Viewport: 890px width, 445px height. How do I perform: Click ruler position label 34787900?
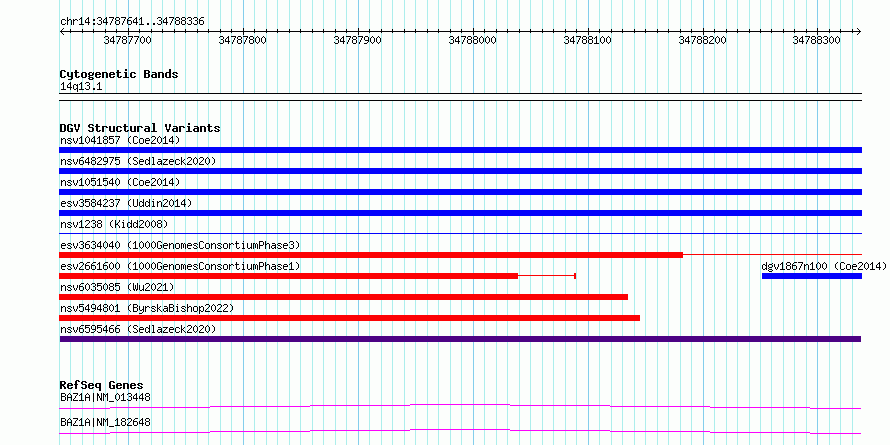tap(358, 40)
